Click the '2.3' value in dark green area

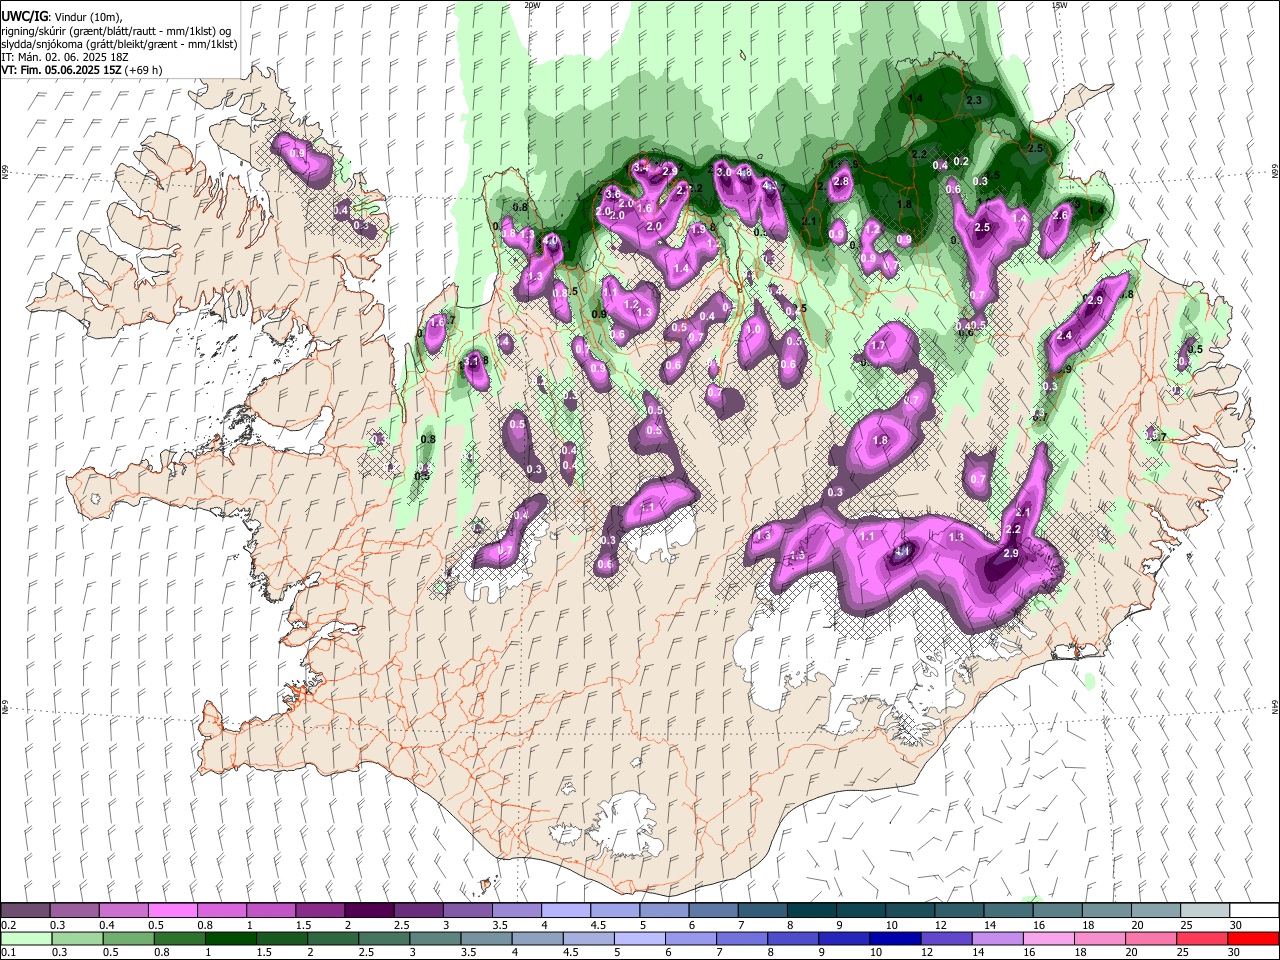tap(974, 101)
